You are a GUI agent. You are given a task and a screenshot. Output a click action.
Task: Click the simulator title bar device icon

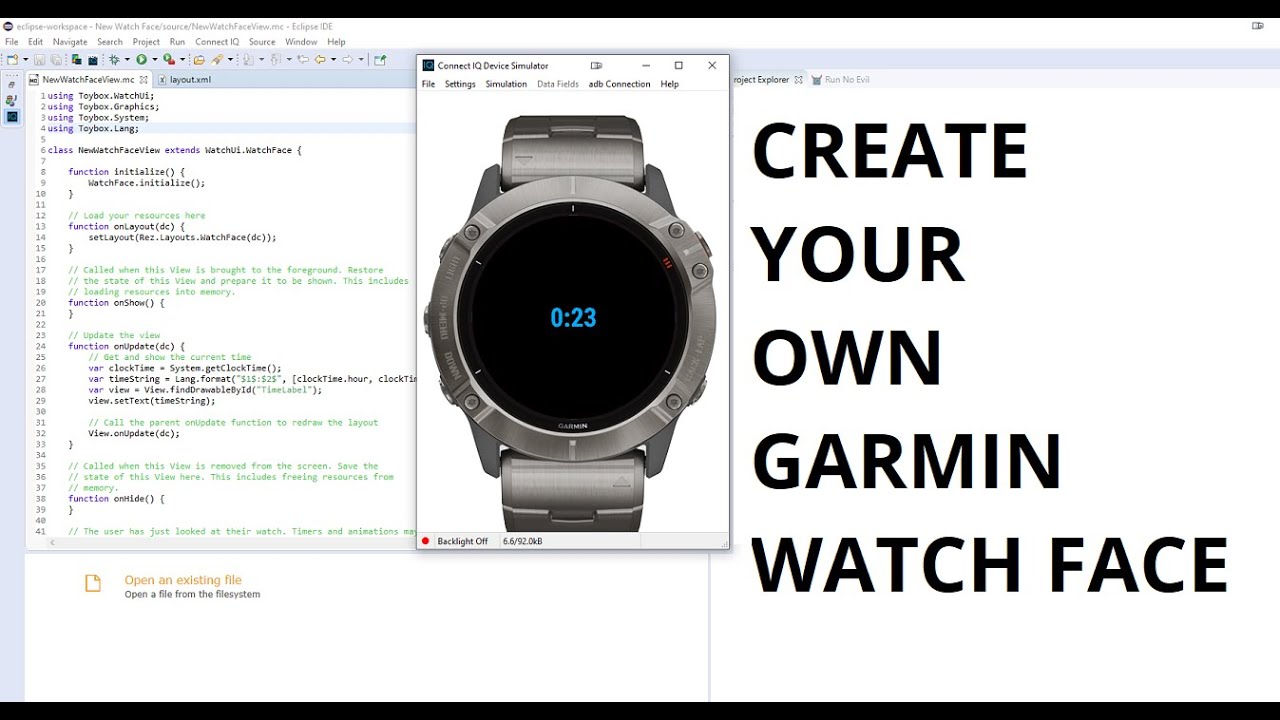tap(596, 66)
